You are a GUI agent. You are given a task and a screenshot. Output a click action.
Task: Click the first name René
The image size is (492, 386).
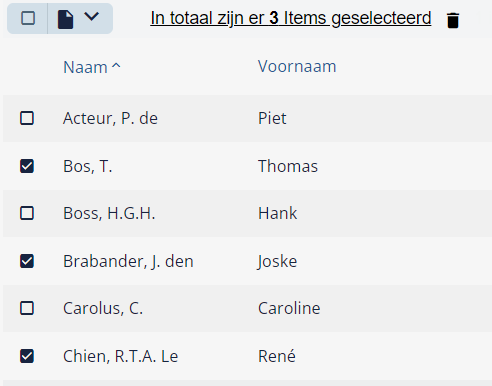(277, 356)
